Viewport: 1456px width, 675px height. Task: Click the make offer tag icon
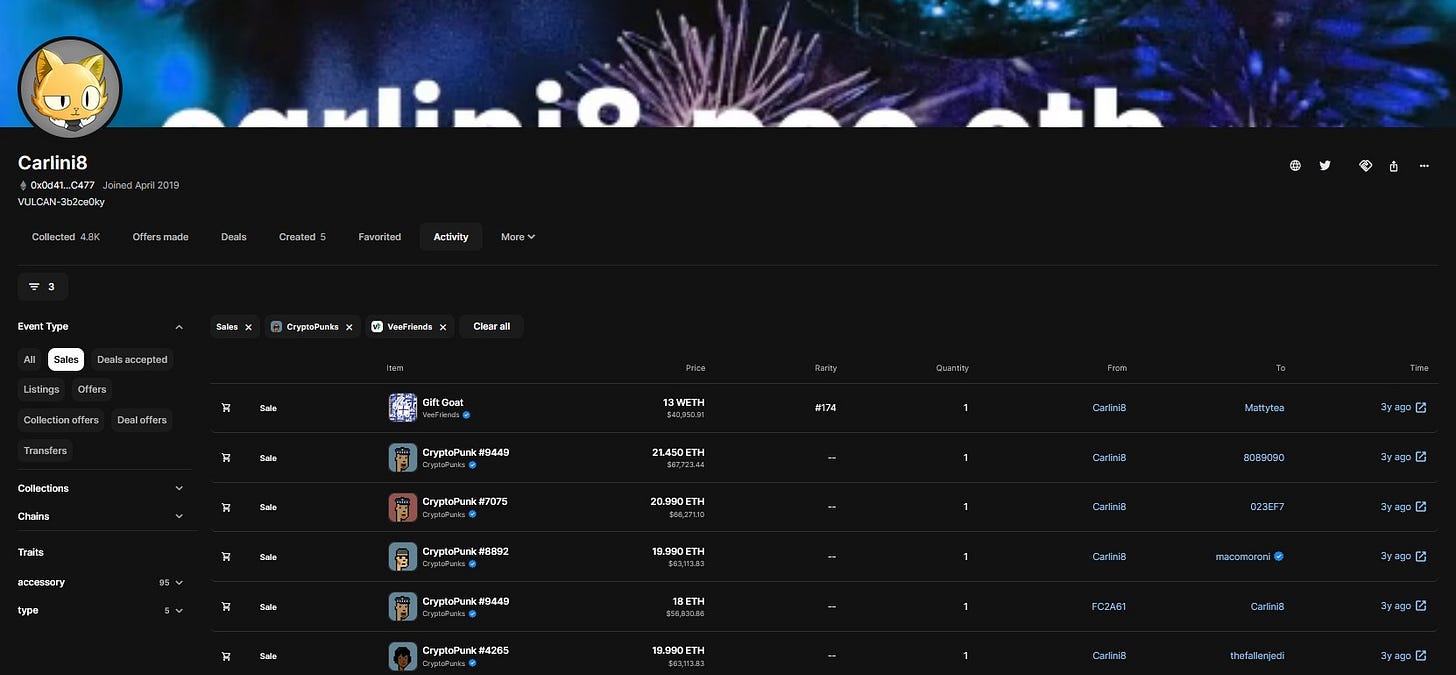[x=1365, y=166]
